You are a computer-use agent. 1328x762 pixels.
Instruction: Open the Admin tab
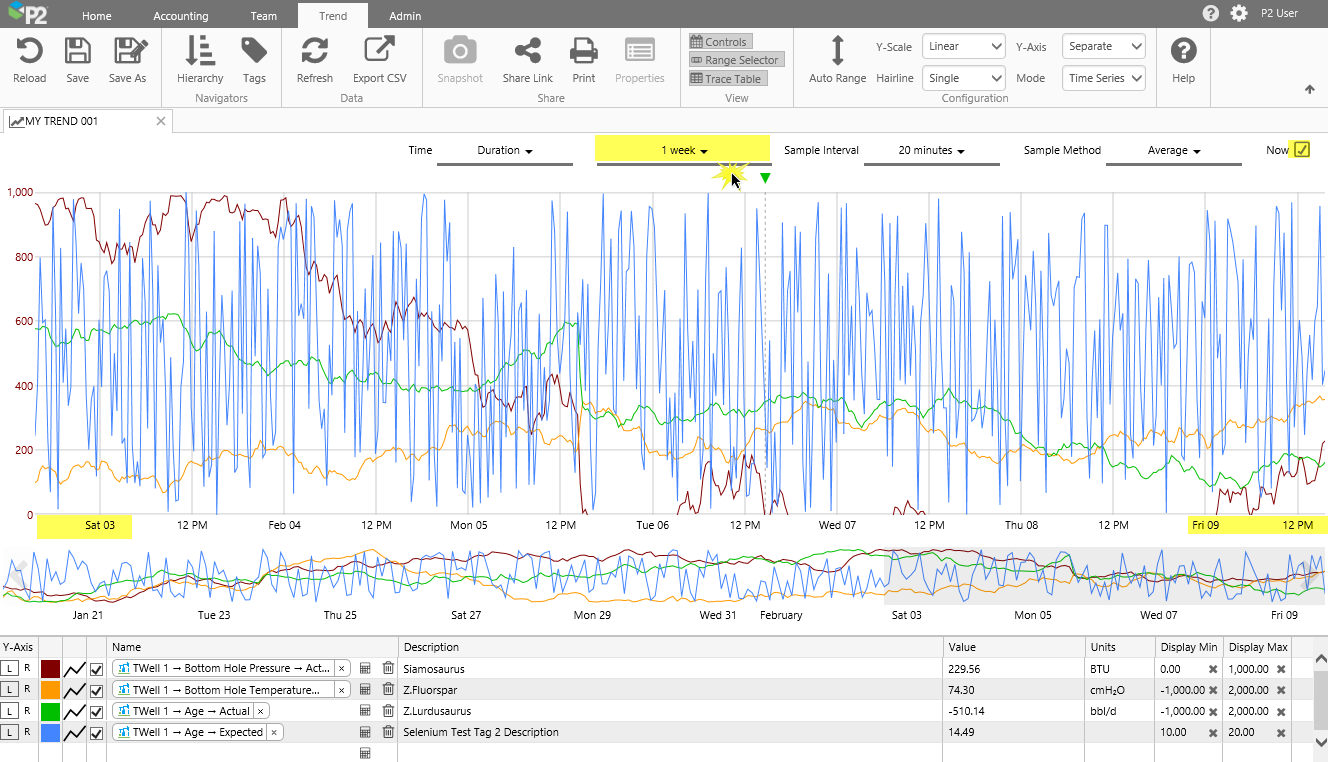(405, 16)
